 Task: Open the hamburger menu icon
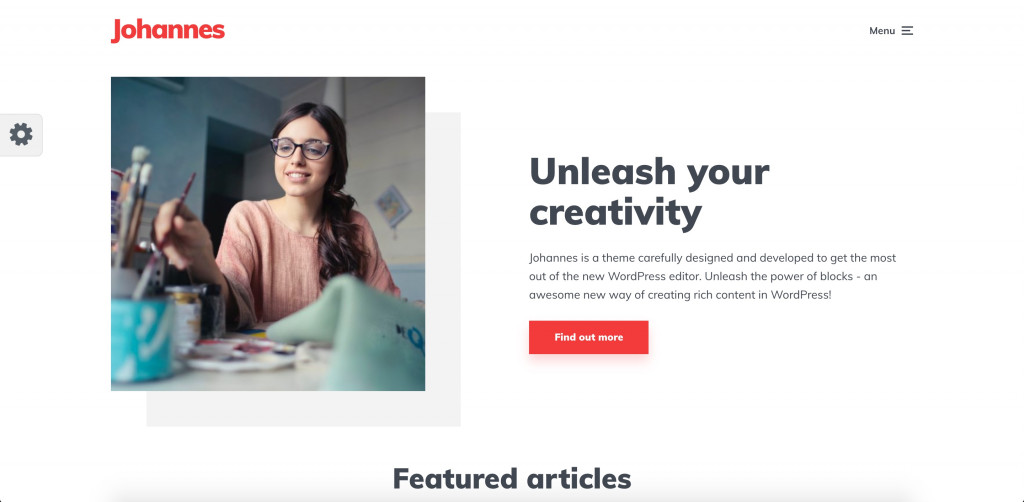click(x=907, y=31)
